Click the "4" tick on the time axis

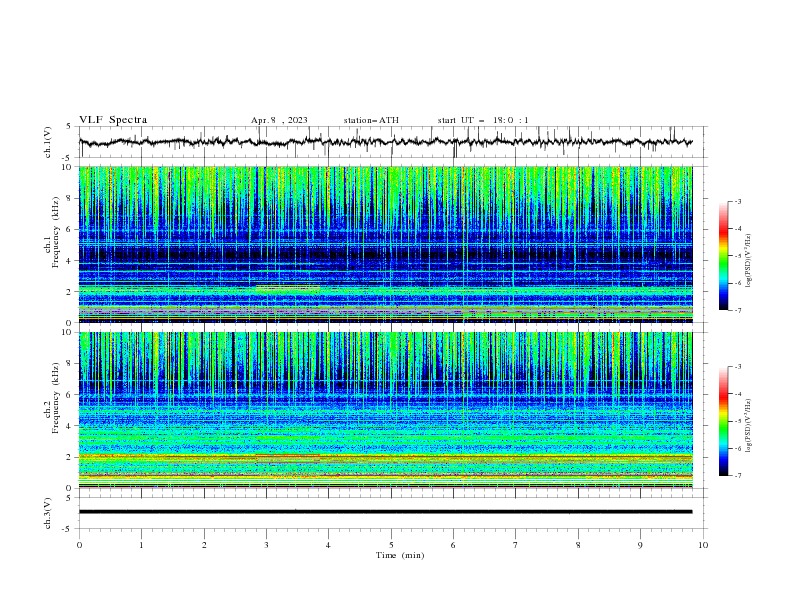(329, 545)
